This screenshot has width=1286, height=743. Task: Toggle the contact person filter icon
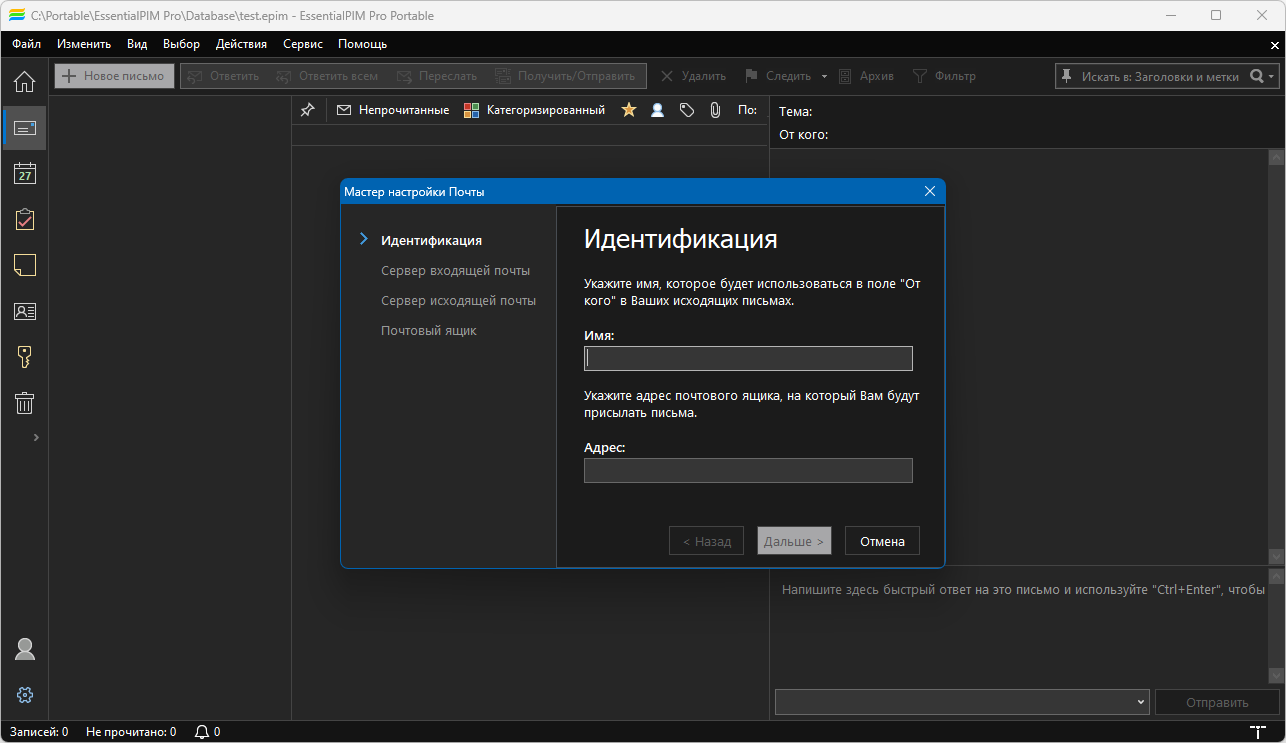pyautogui.click(x=657, y=110)
